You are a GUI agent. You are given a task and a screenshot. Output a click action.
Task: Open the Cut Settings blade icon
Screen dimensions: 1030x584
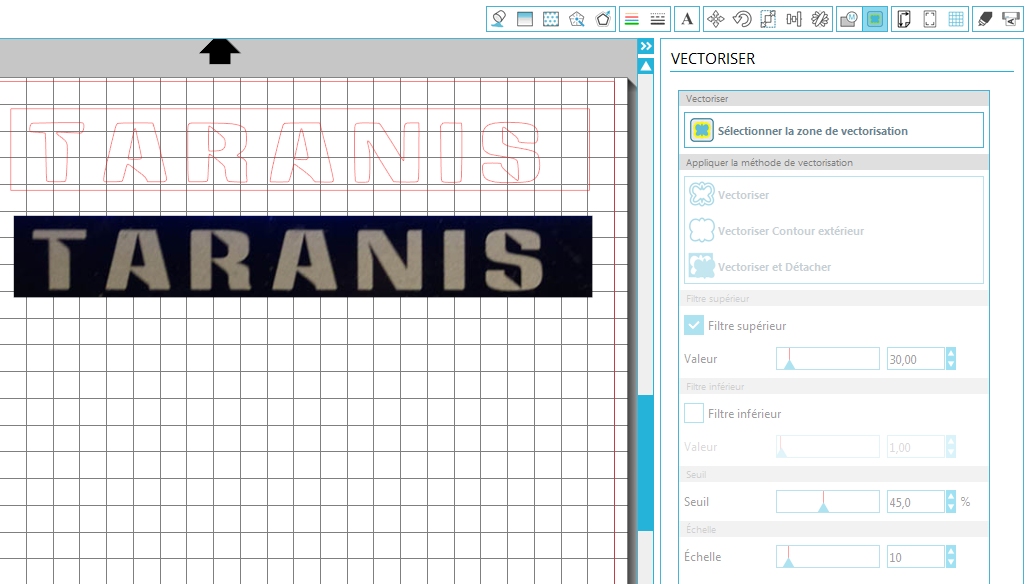pyautogui.click(x=985, y=19)
